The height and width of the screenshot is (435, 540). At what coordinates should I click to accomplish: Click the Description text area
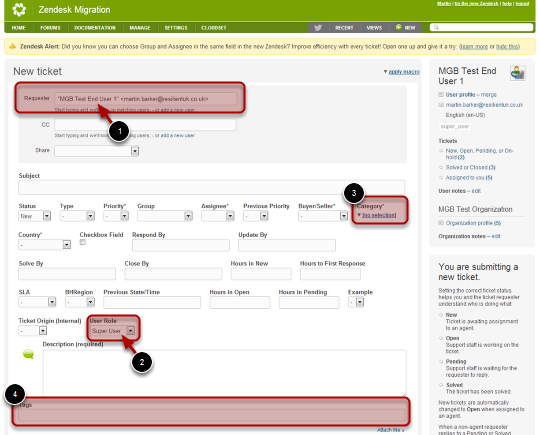[x=225, y=373]
